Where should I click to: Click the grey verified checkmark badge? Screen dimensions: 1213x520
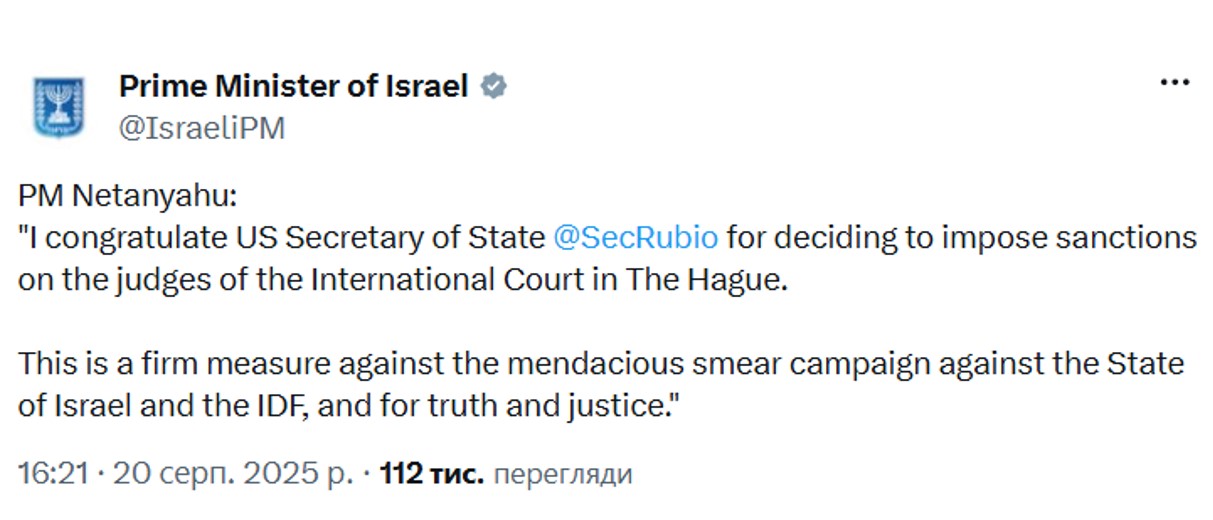(494, 87)
